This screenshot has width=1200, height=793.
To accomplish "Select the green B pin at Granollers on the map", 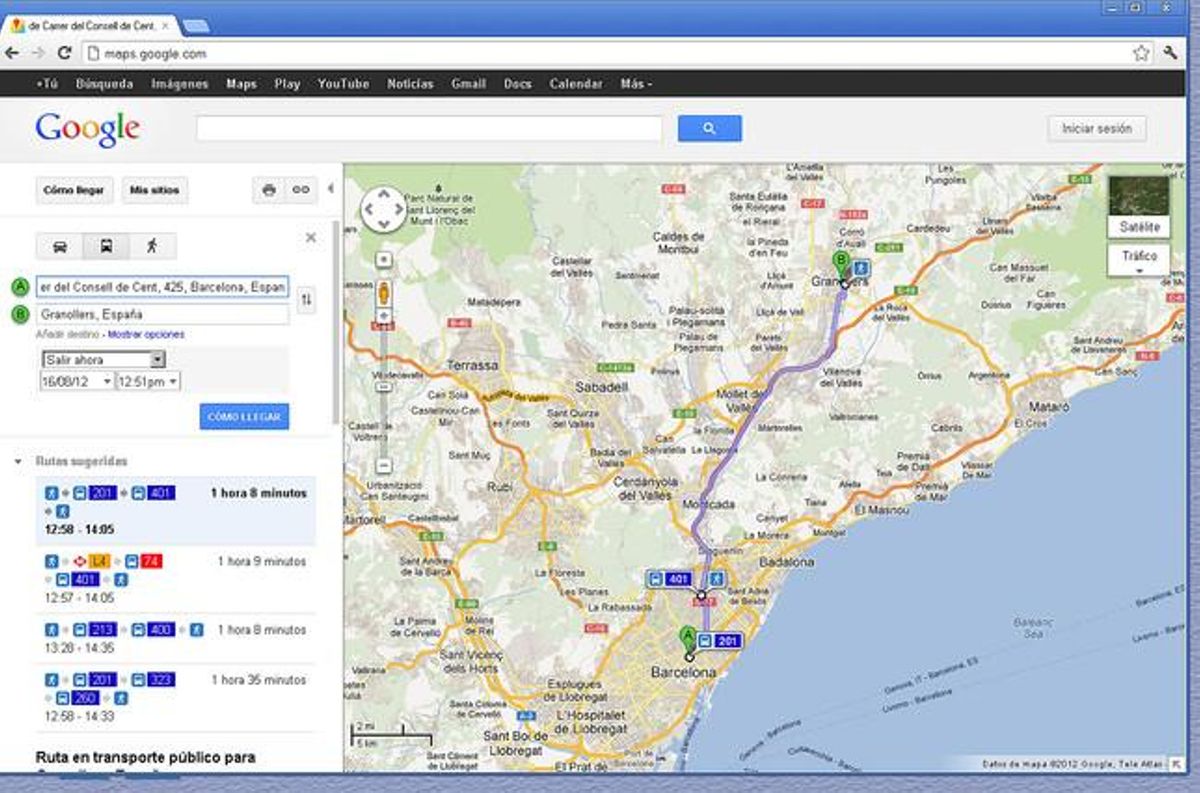I will click(841, 266).
